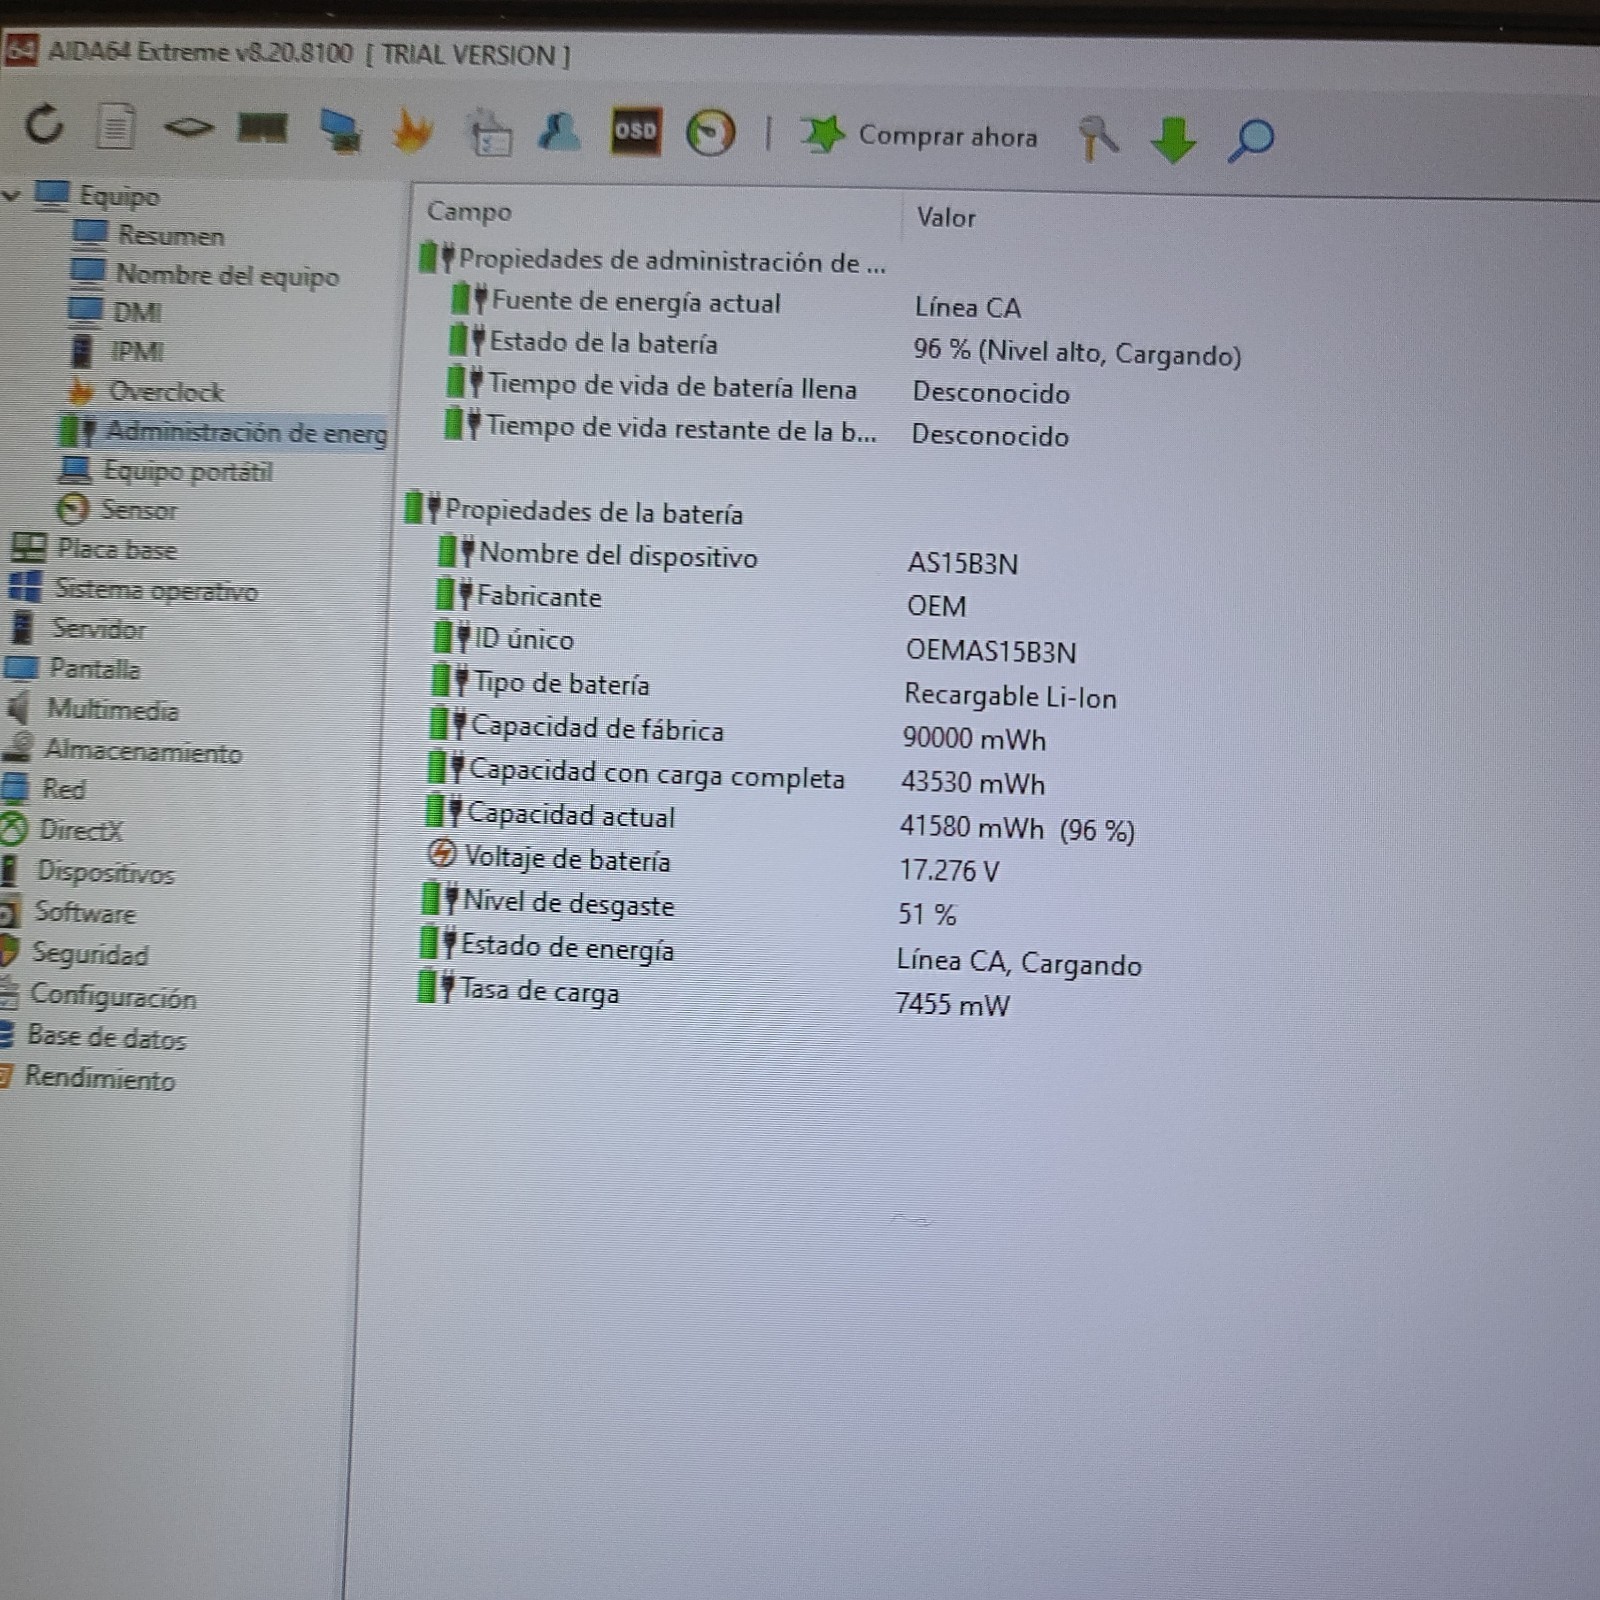Viewport: 1600px width, 1600px height.
Task: Open the OSD panel icon
Action: click(x=635, y=131)
